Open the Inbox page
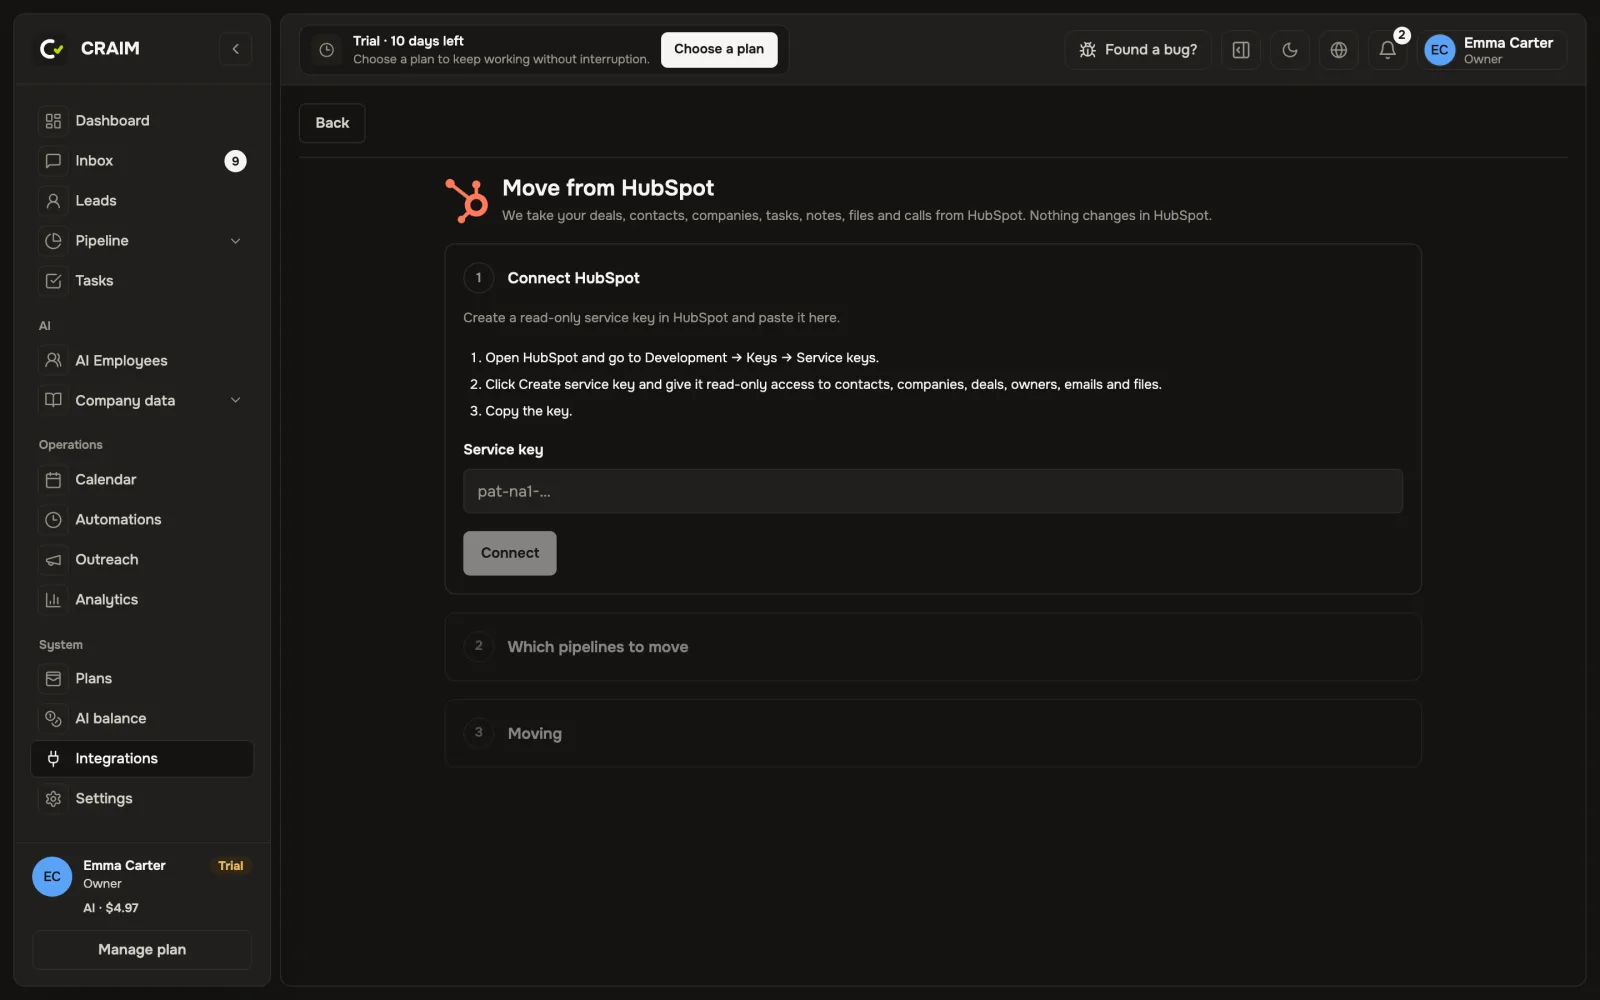The width and height of the screenshot is (1600, 1000). click(141, 160)
